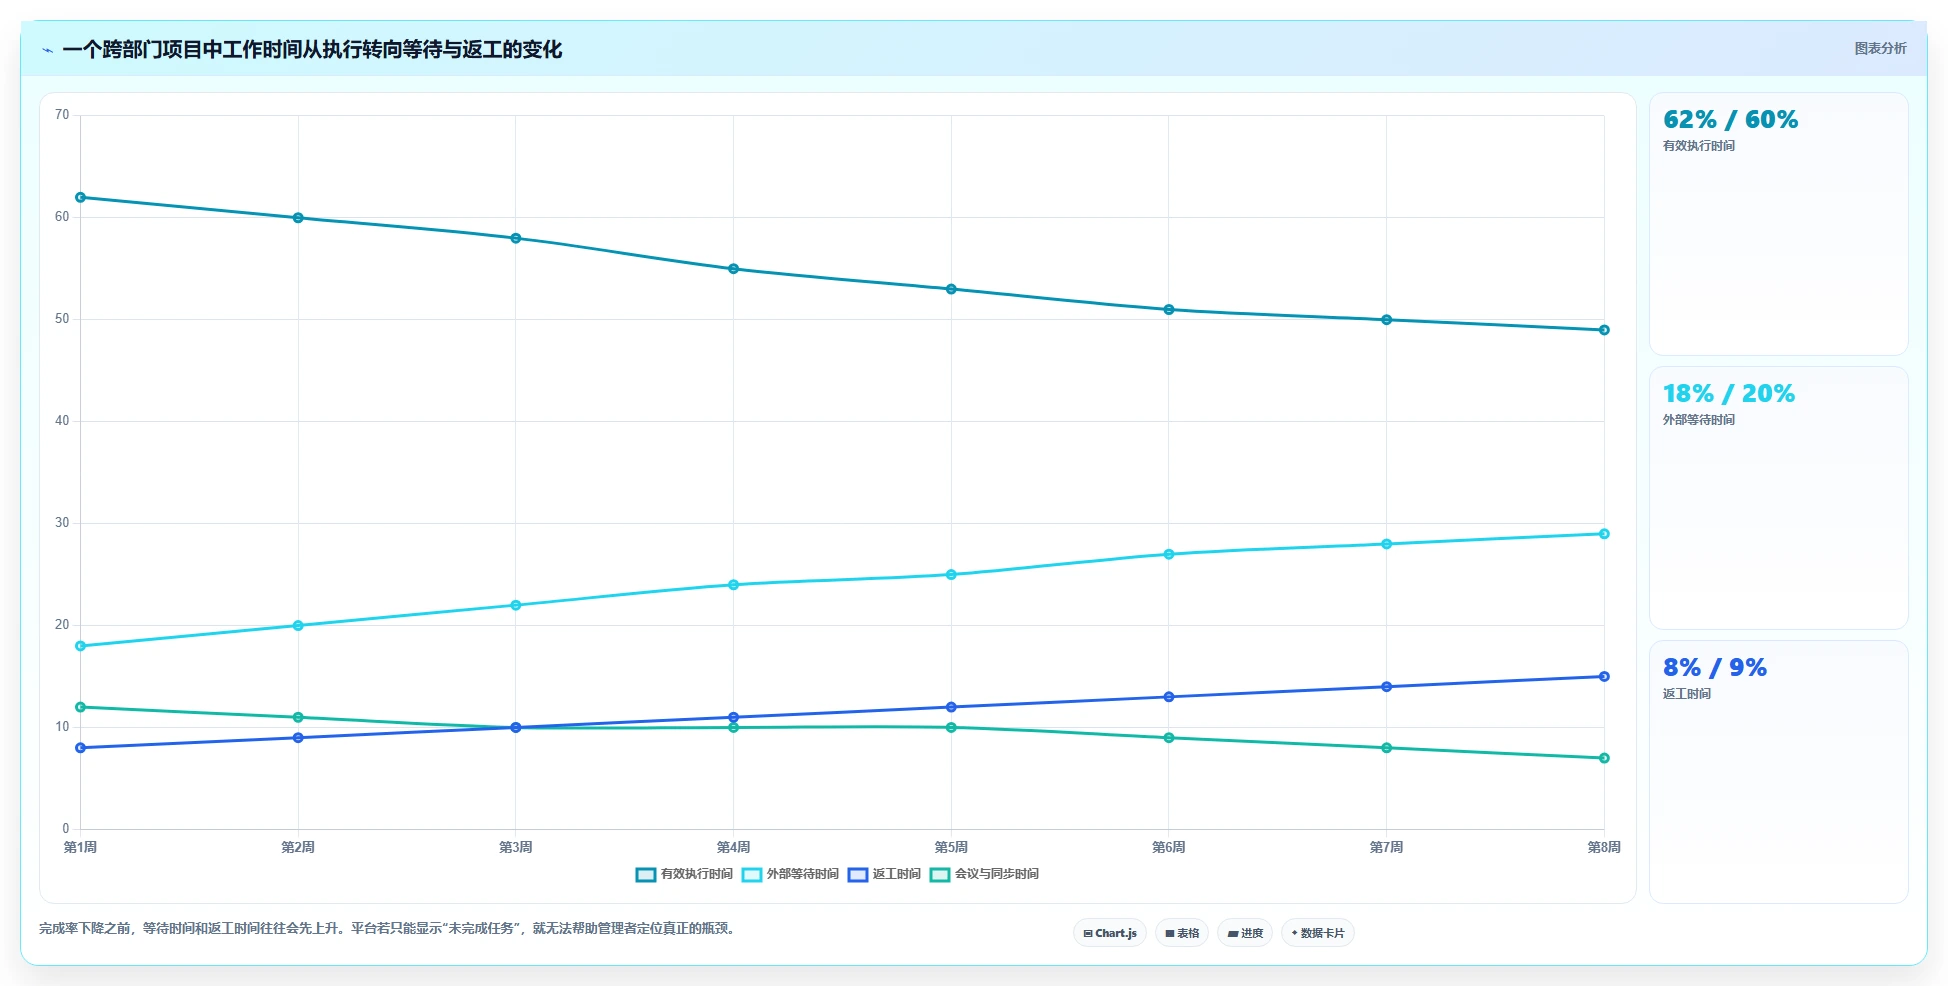Hide the 会议与同步时间 series via legend
The image size is (1948, 986).
pyautogui.click(x=984, y=874)
